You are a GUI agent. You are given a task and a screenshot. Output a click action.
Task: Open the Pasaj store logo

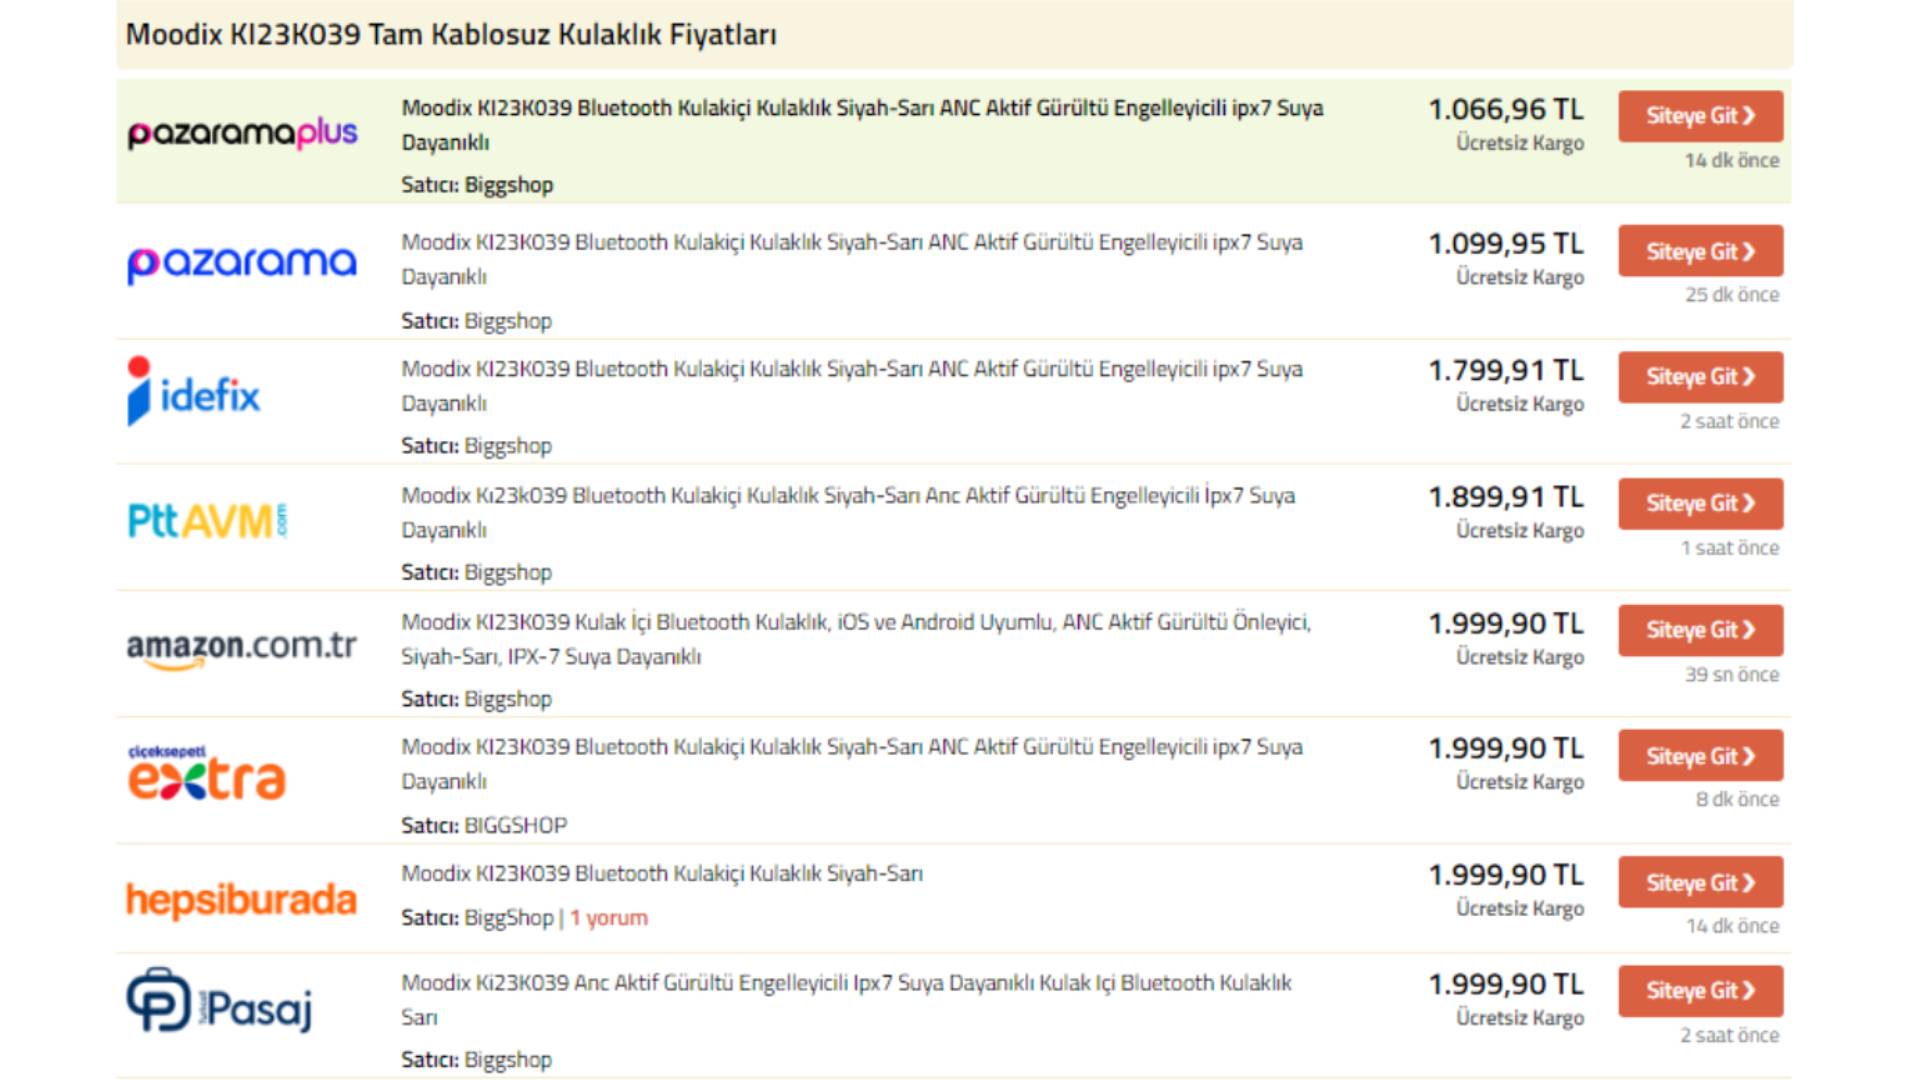pos(220,1000)
